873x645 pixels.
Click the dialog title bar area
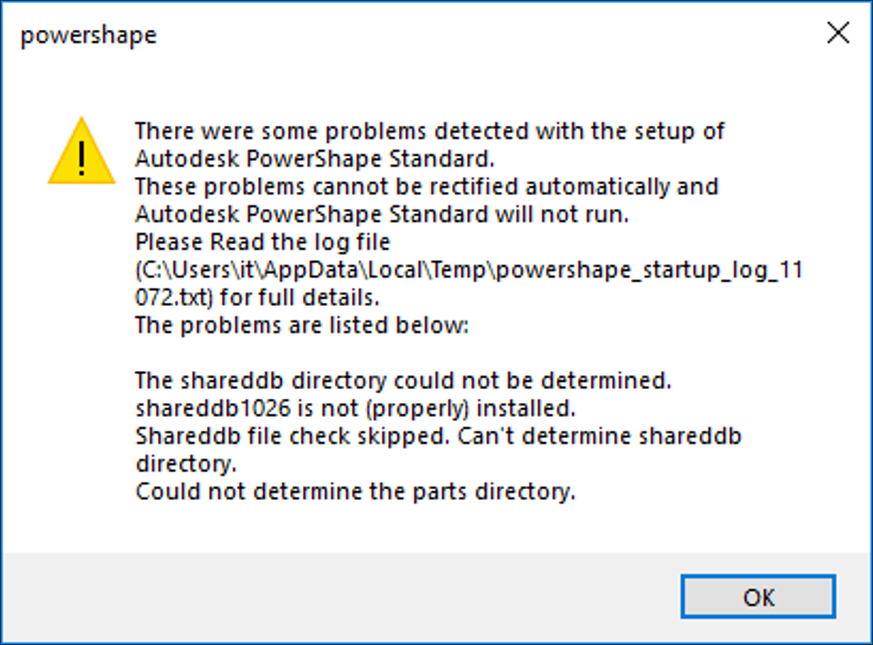[x=400, y=34]
